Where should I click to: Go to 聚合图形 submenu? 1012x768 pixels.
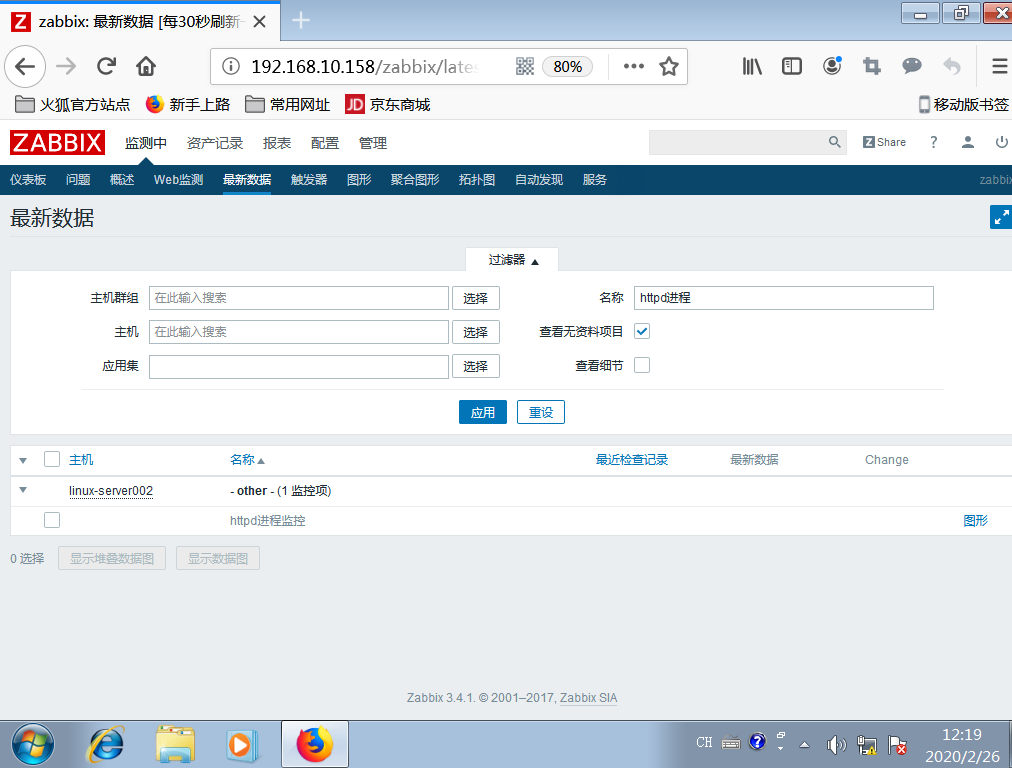click(415, 180)
